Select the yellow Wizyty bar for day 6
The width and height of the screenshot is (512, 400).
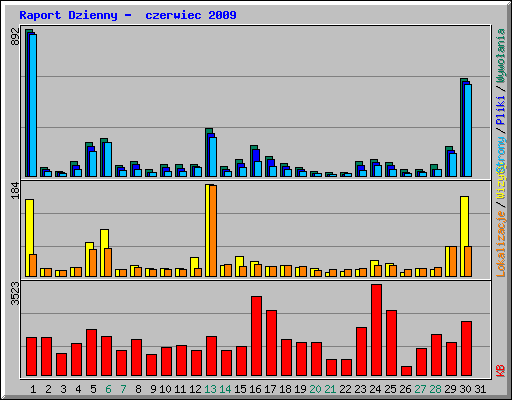point(104,253)
